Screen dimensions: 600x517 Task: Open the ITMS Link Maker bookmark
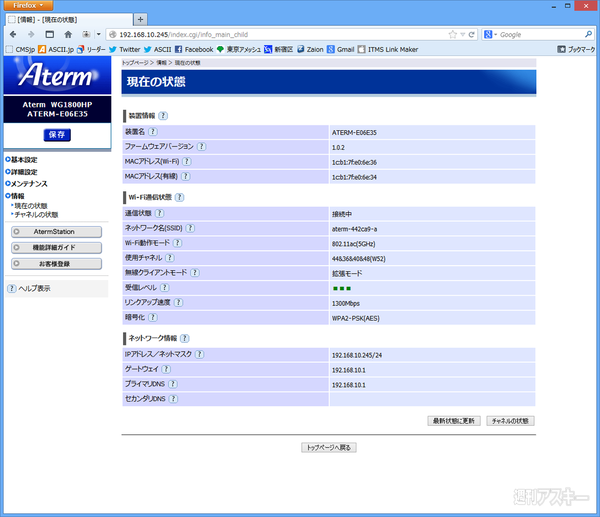coord(388,49)
